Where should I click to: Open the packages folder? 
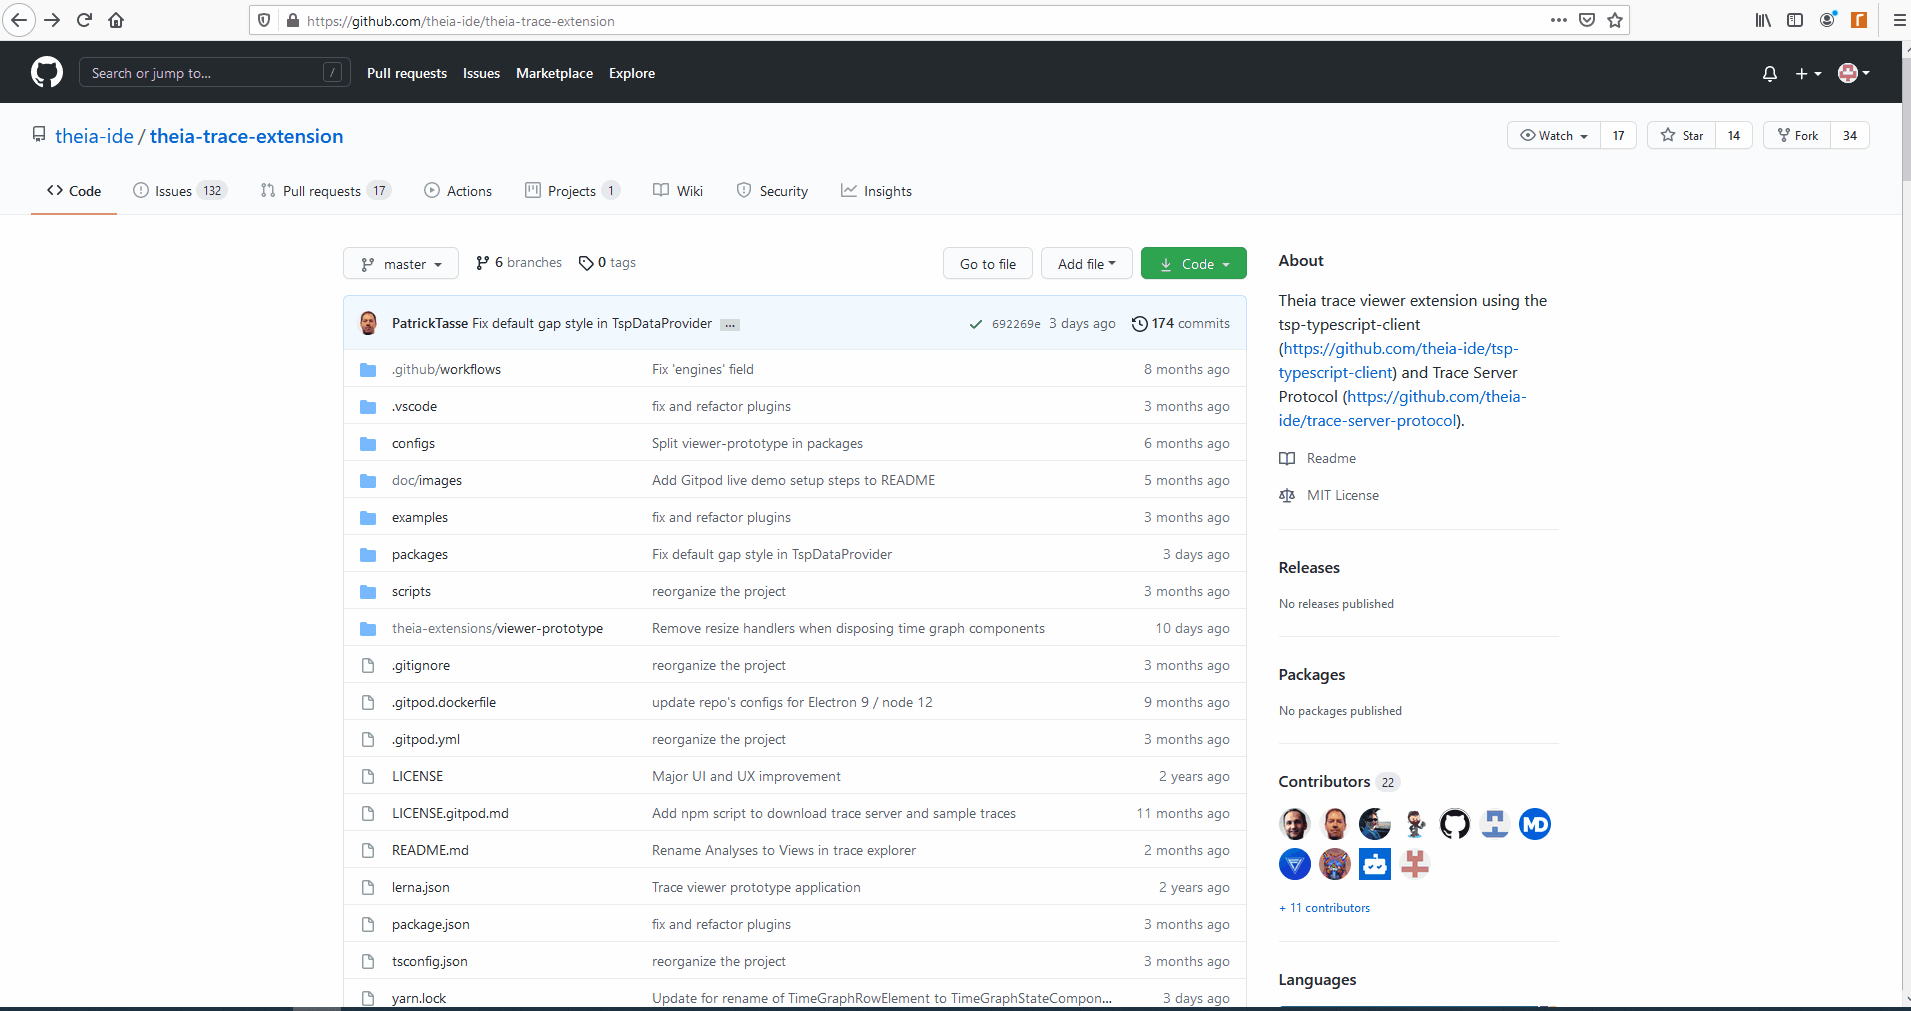[x=420, y=554]
